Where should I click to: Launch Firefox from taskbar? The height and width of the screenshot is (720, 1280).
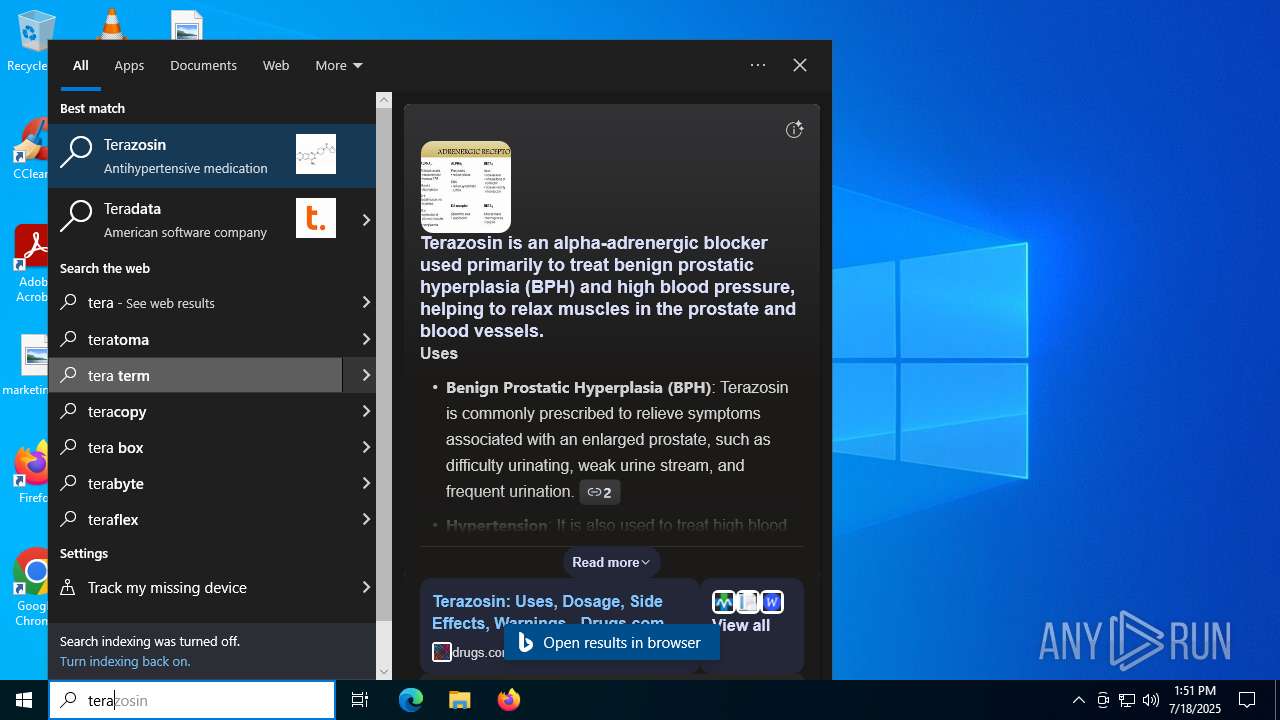pyautogui.click(x=508, y=700)
